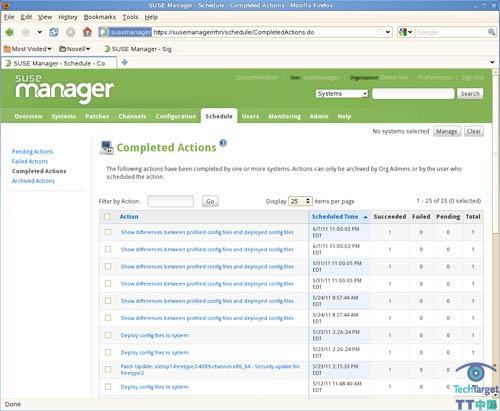The image size is (500, 411).
Task: Open the list all tabs dropdown
Action: coord(492,62)
